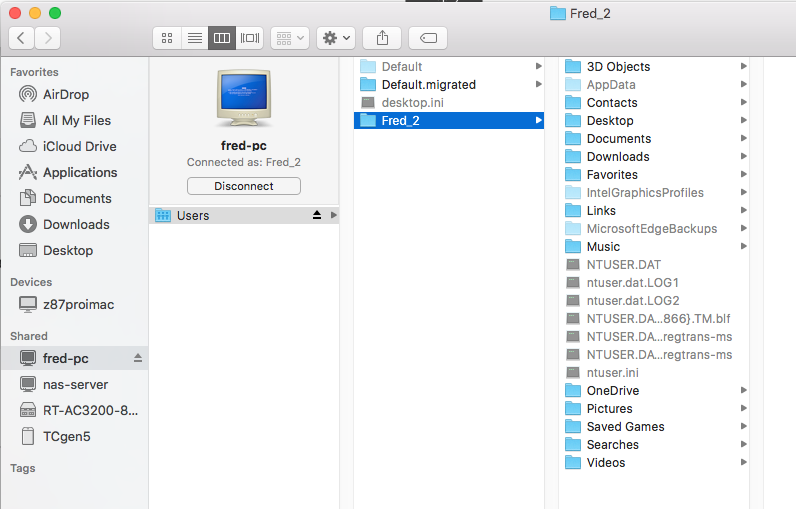Expand the Default folder arrow
This screenshot has width=796, height=509.
[x=539, y=66]
